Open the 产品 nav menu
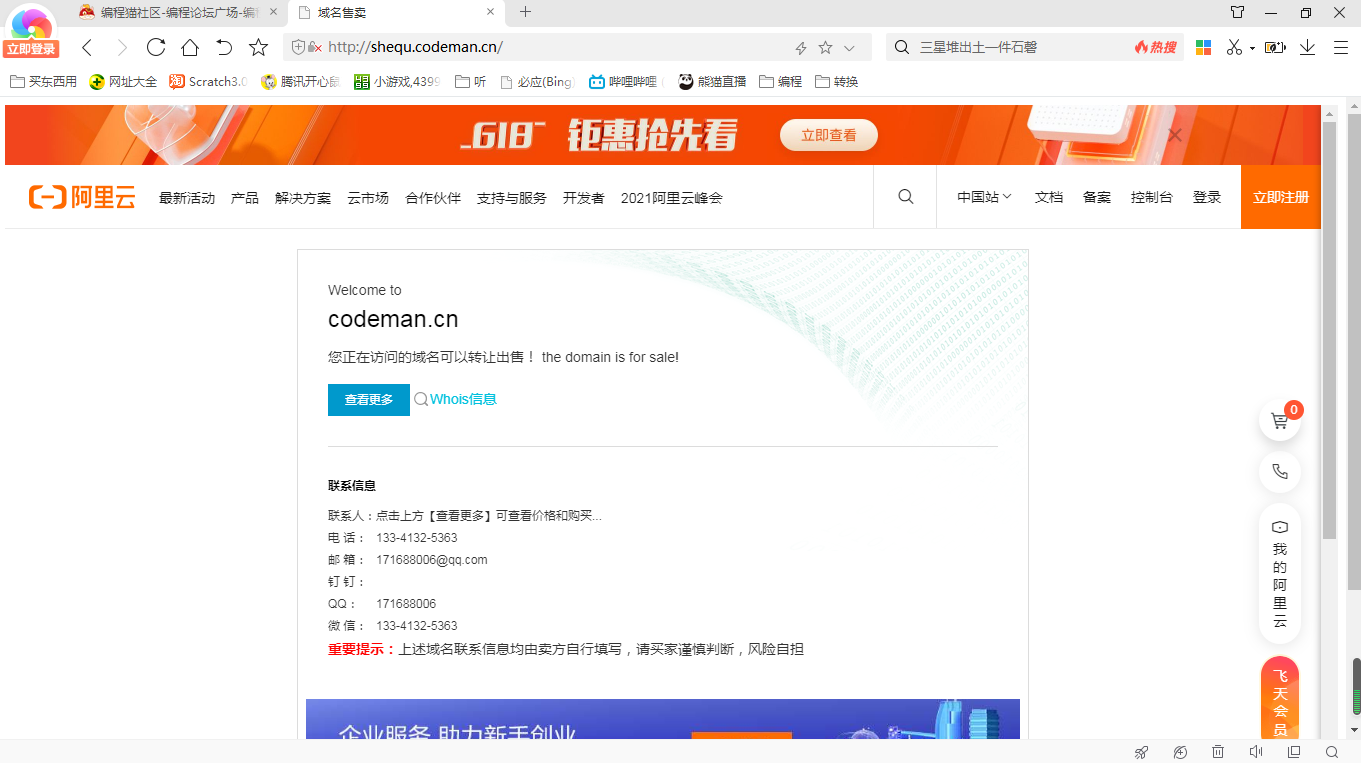This screenshot has width=1361, height=763. [245, 198]
